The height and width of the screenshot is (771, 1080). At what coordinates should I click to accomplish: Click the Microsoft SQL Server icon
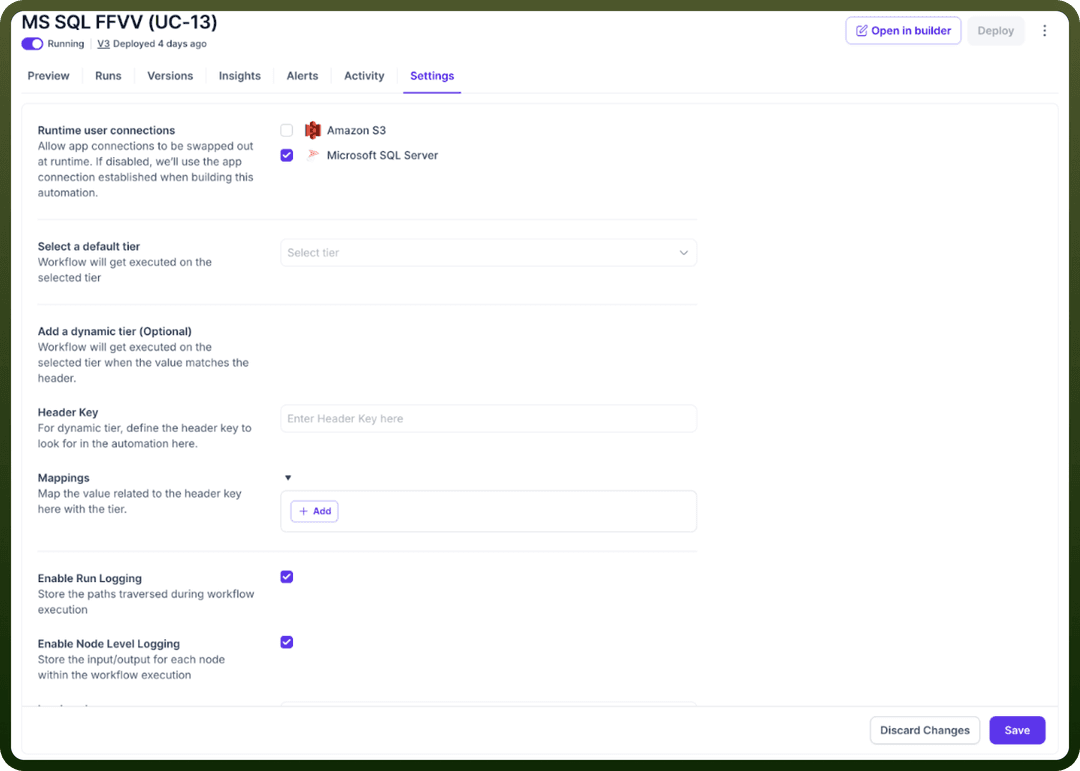[313, 155]
